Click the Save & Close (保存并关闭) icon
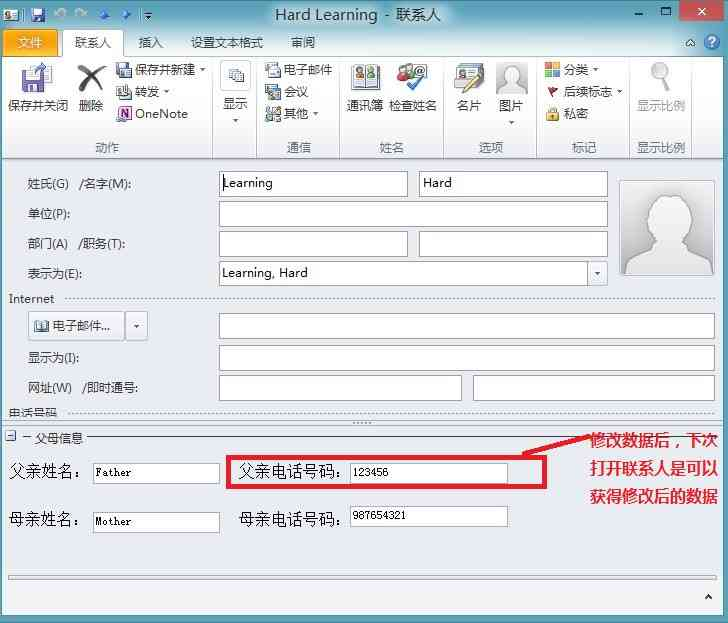728x623 pixels. pos(36,78)
